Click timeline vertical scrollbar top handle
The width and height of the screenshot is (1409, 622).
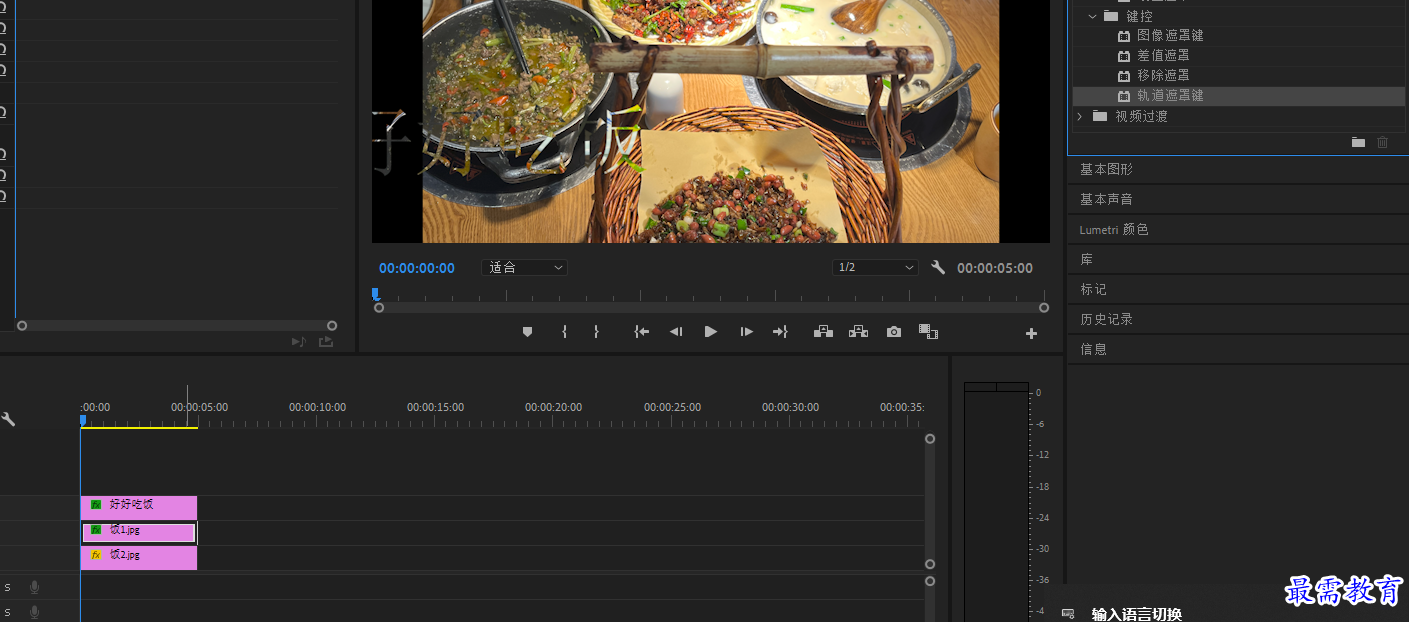[930, 439]
